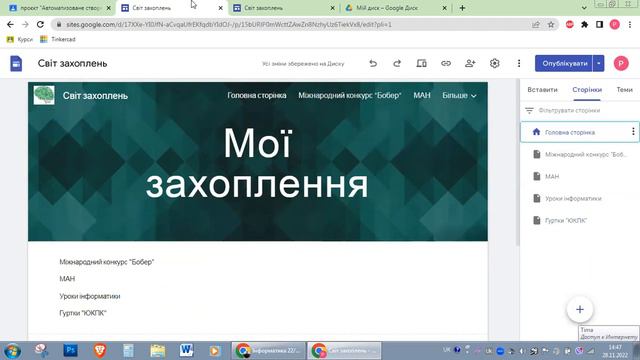Image resolution: width=640 pixels, height=360 pixels.
Task: Click the page icon next to МАН
Action: [537, 176]
